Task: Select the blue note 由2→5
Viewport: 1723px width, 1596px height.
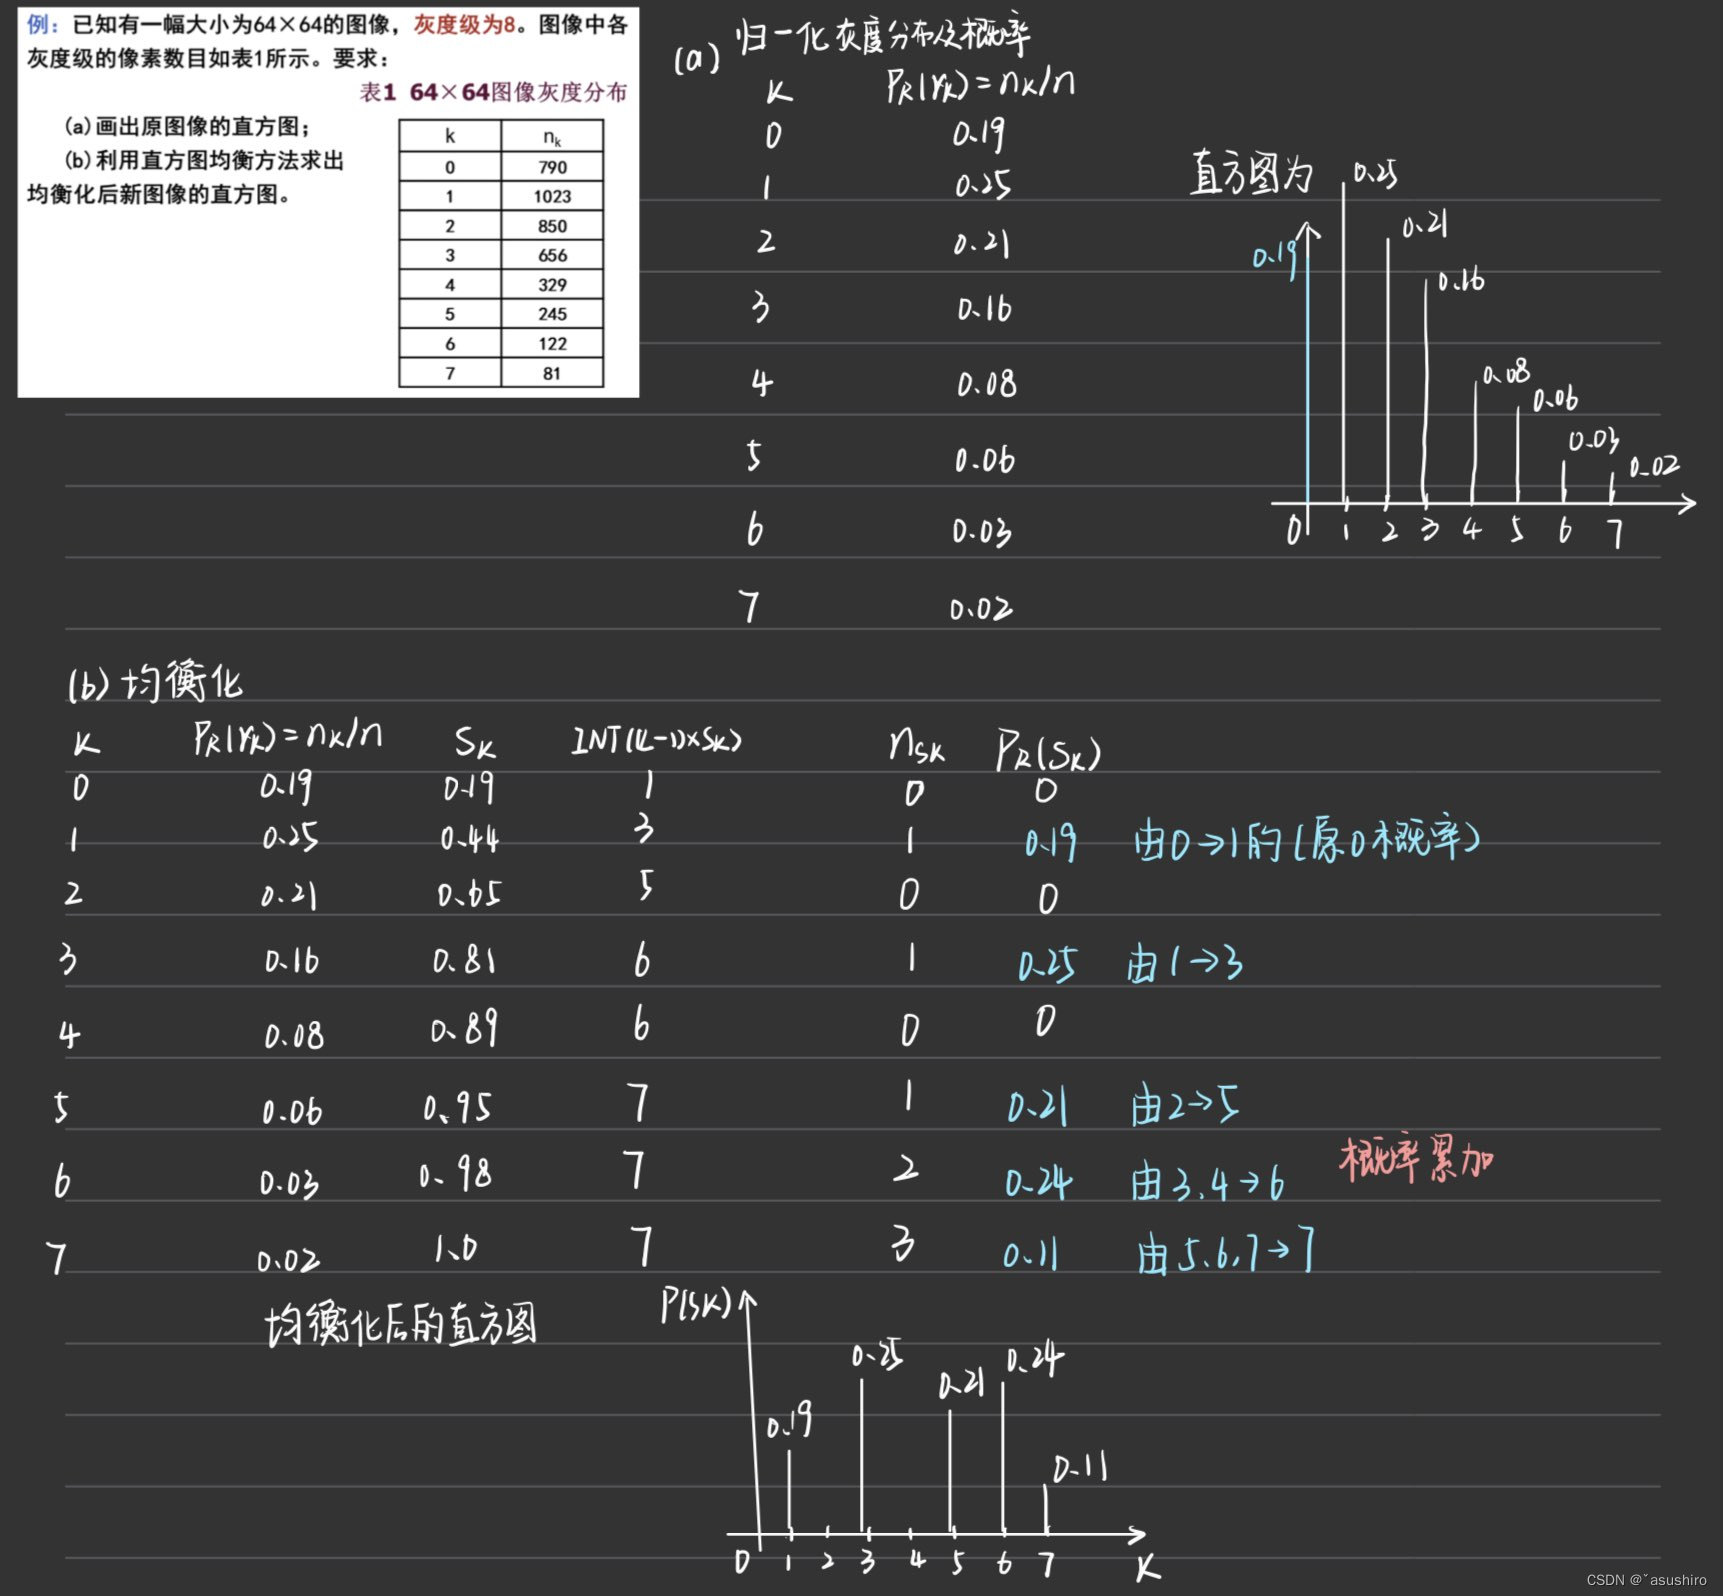Action: pos(1185,1106)
